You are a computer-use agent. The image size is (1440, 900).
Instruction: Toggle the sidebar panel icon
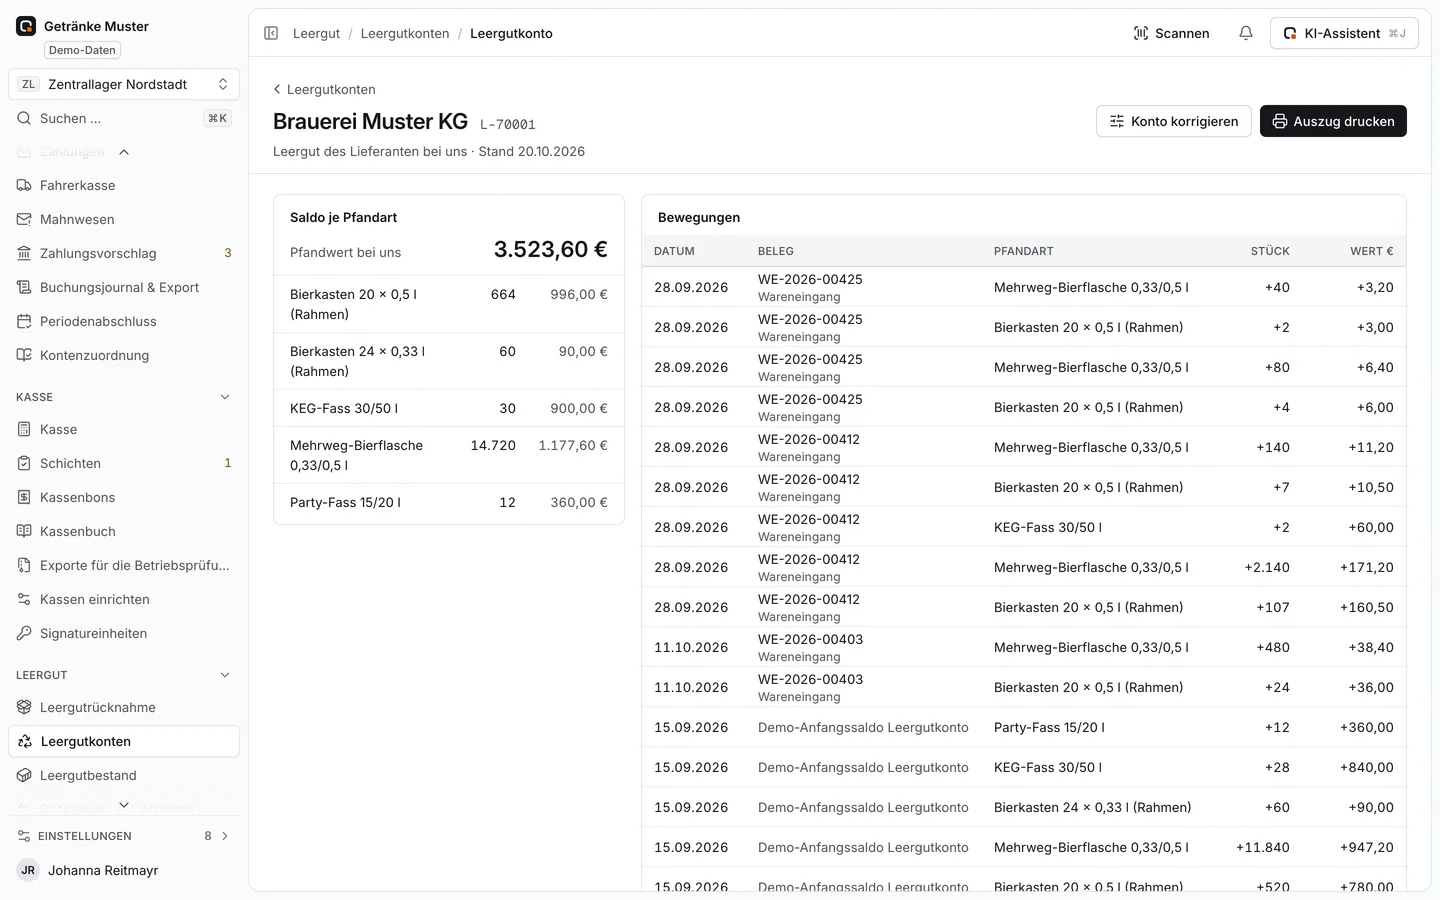coord(271,33)
